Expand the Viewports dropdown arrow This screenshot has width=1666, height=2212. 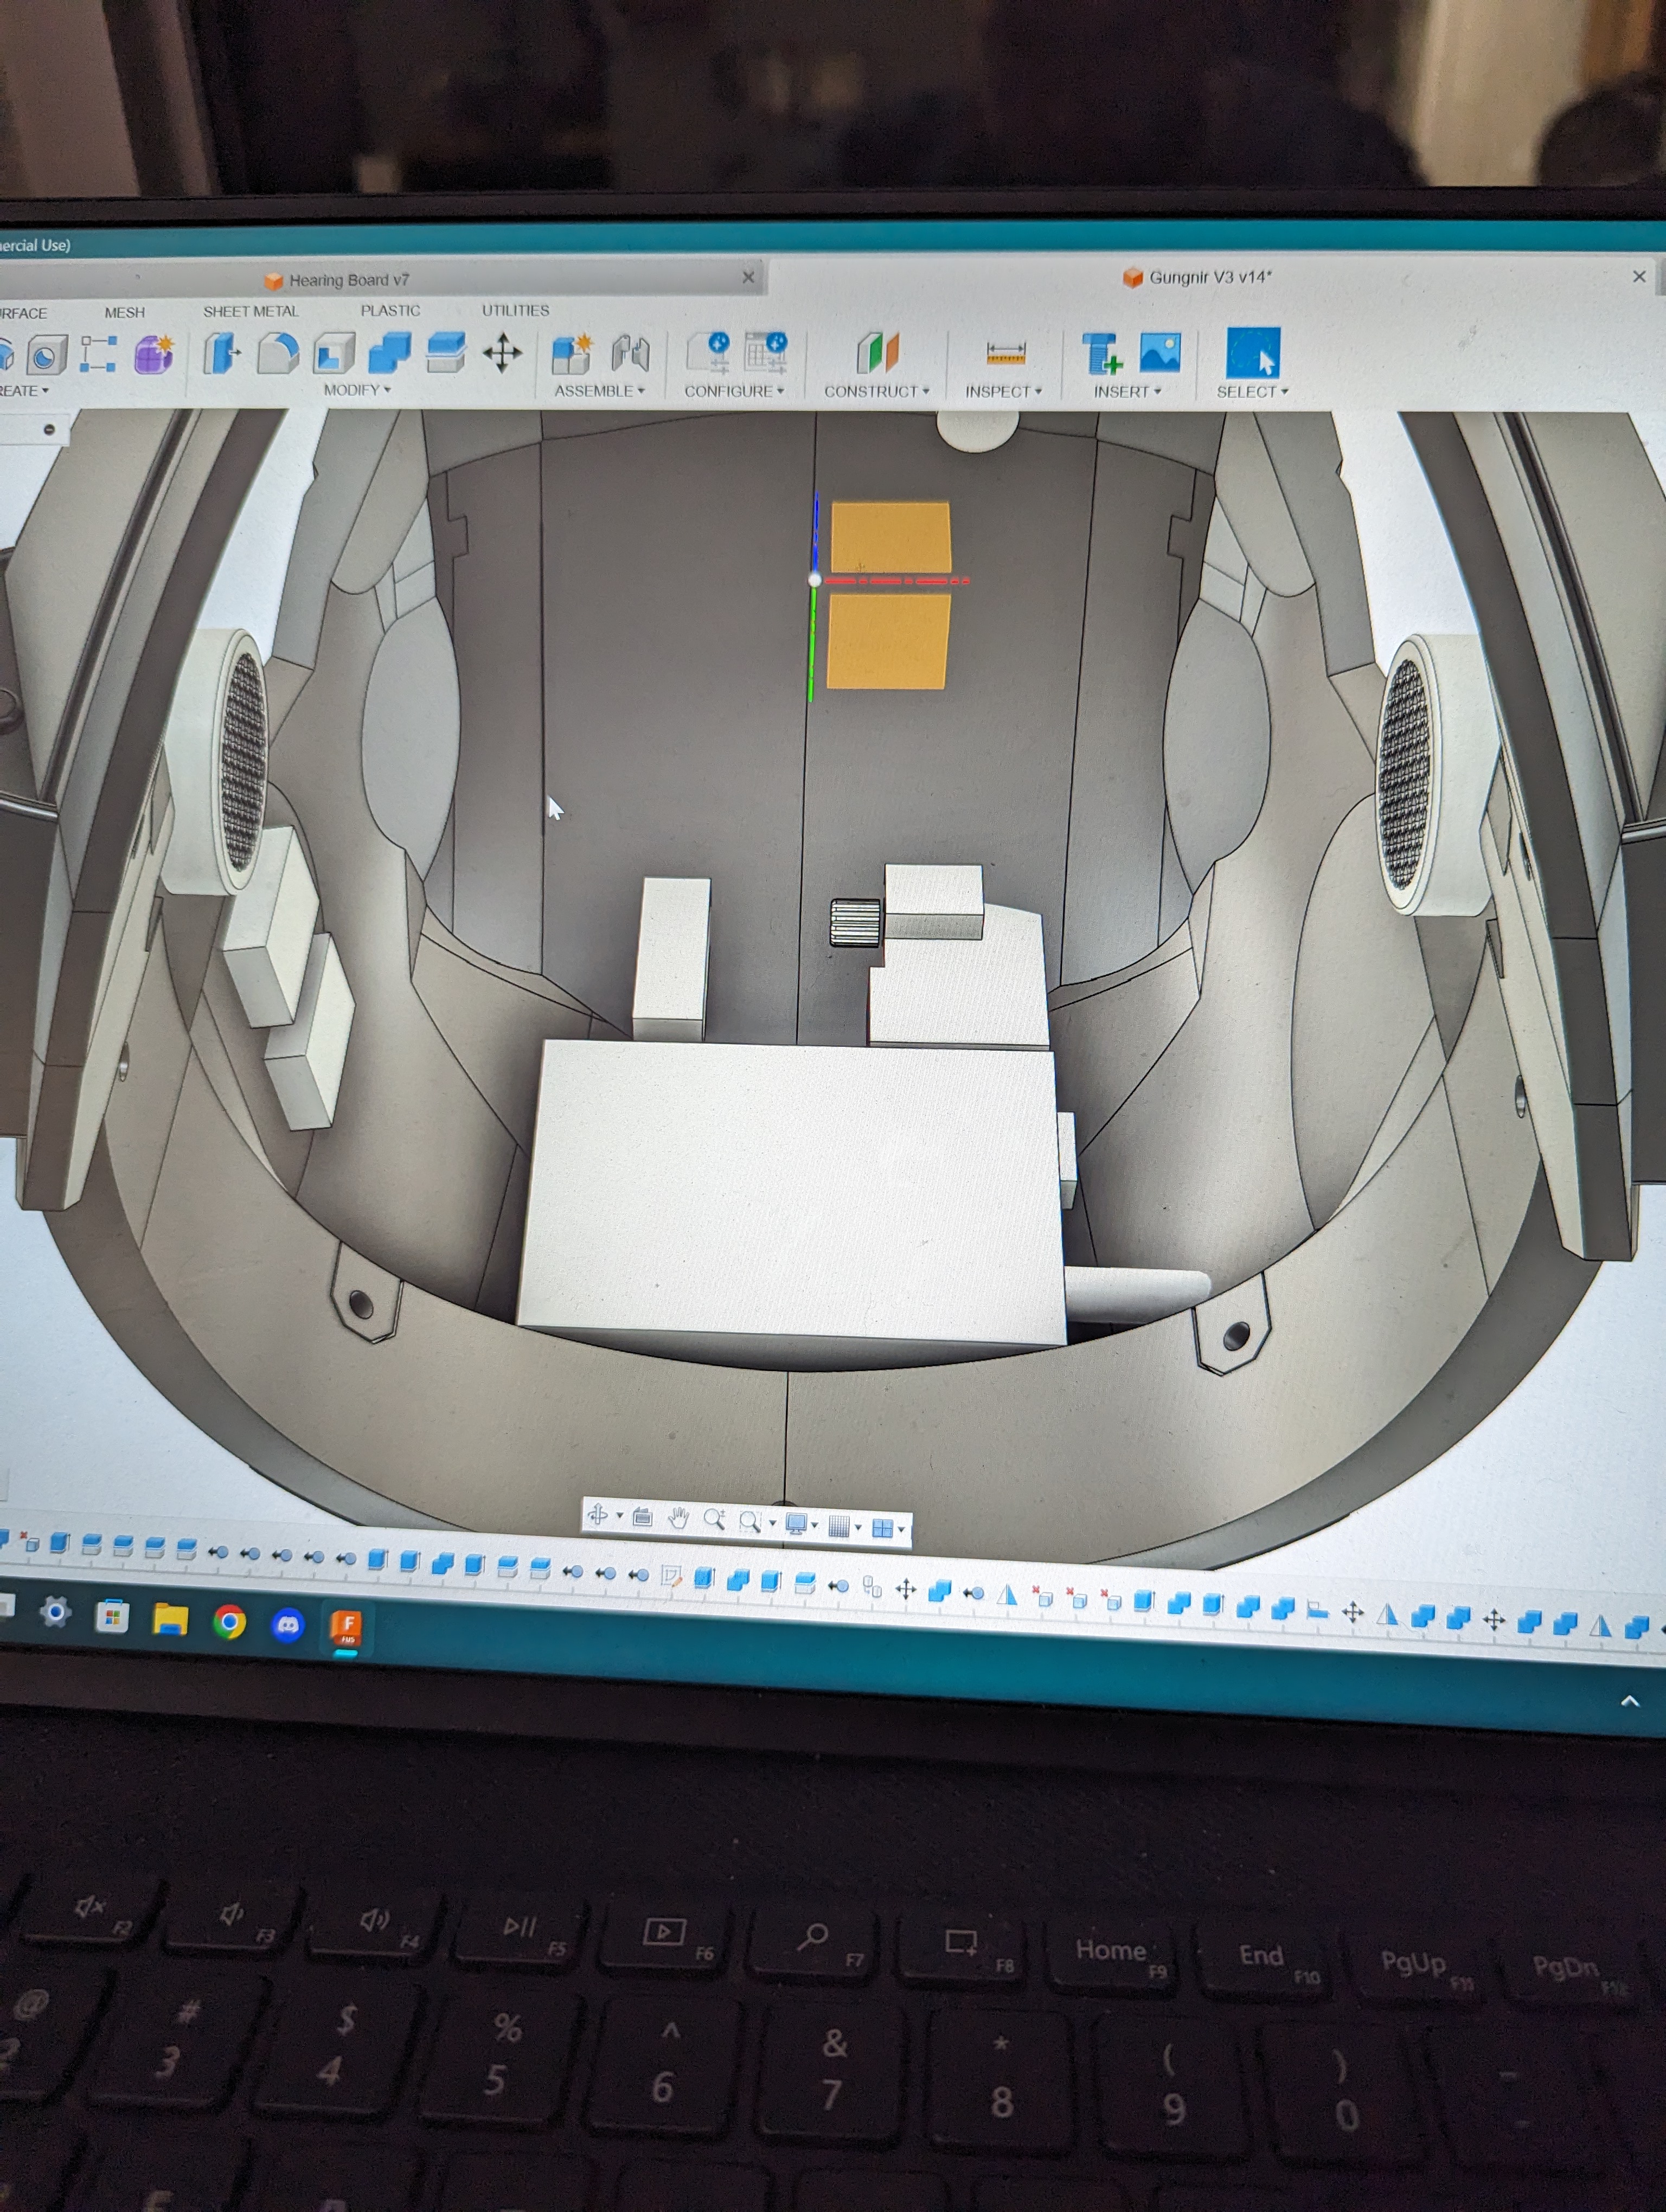(x=901, y=1529)
